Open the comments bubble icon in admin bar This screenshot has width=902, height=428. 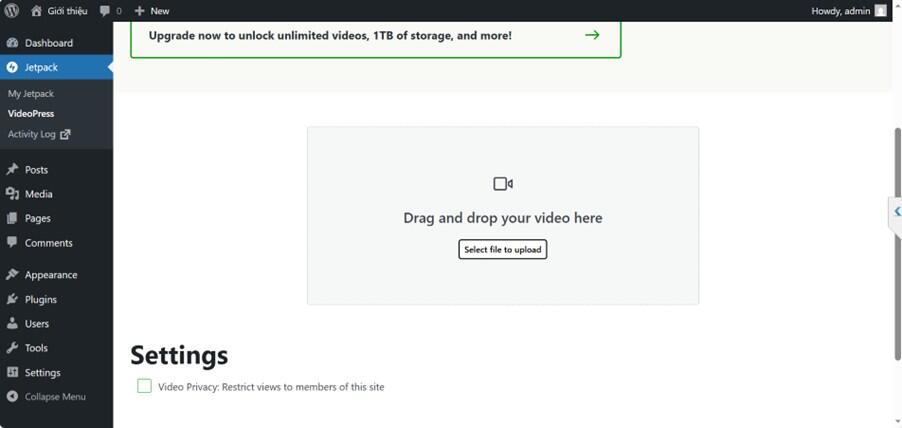105,11
